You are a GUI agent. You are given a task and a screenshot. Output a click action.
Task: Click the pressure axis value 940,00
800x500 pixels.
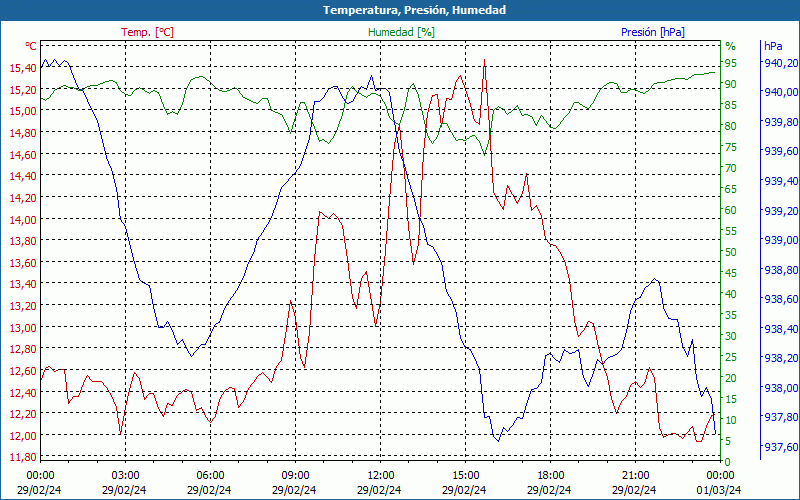point(781,92)
